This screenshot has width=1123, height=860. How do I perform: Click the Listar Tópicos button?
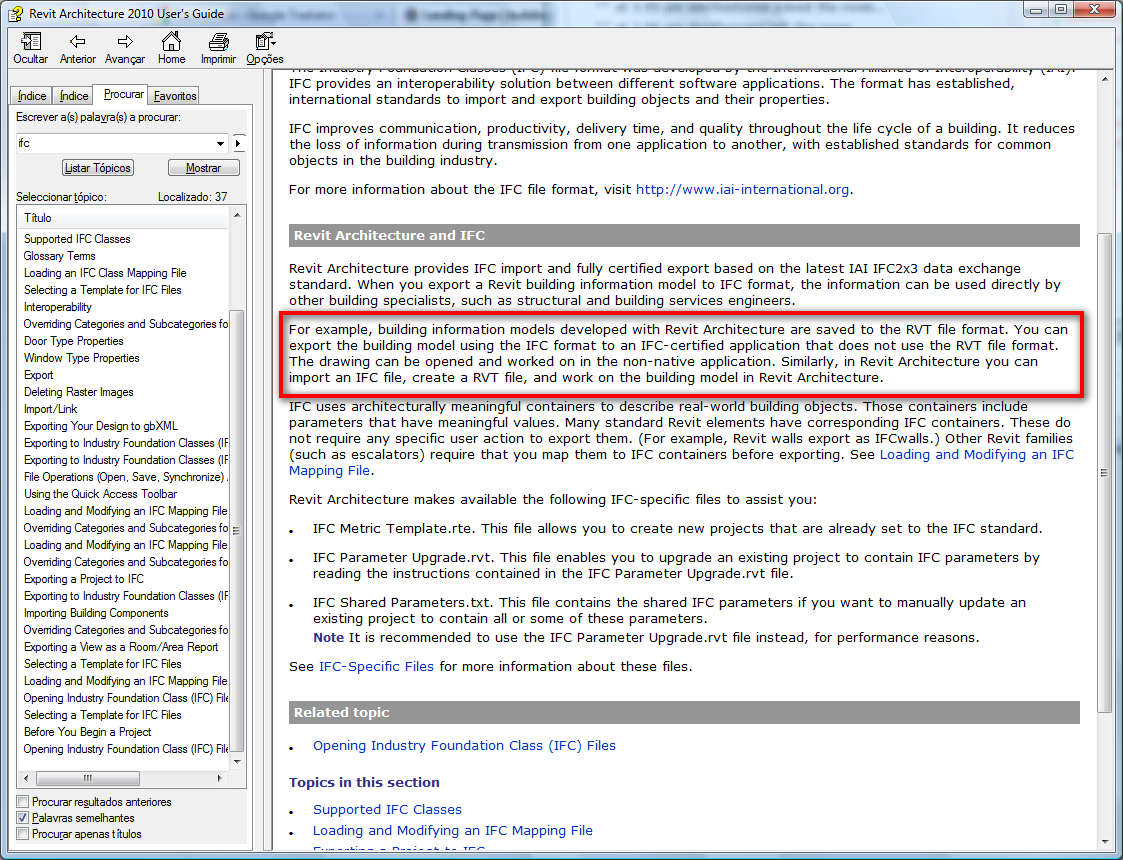(x=98, y=168)
